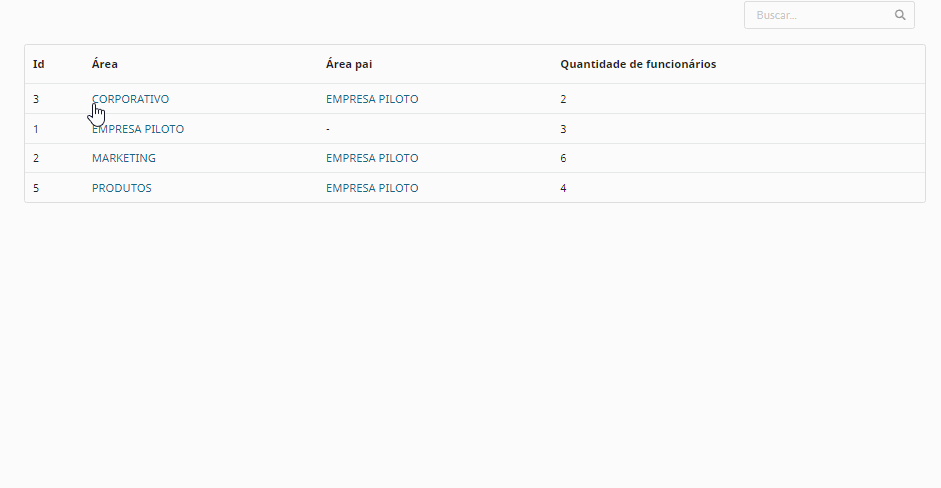Click Id cell 2 of MARKETING row

pyautogui.click(x=36, y=158)
